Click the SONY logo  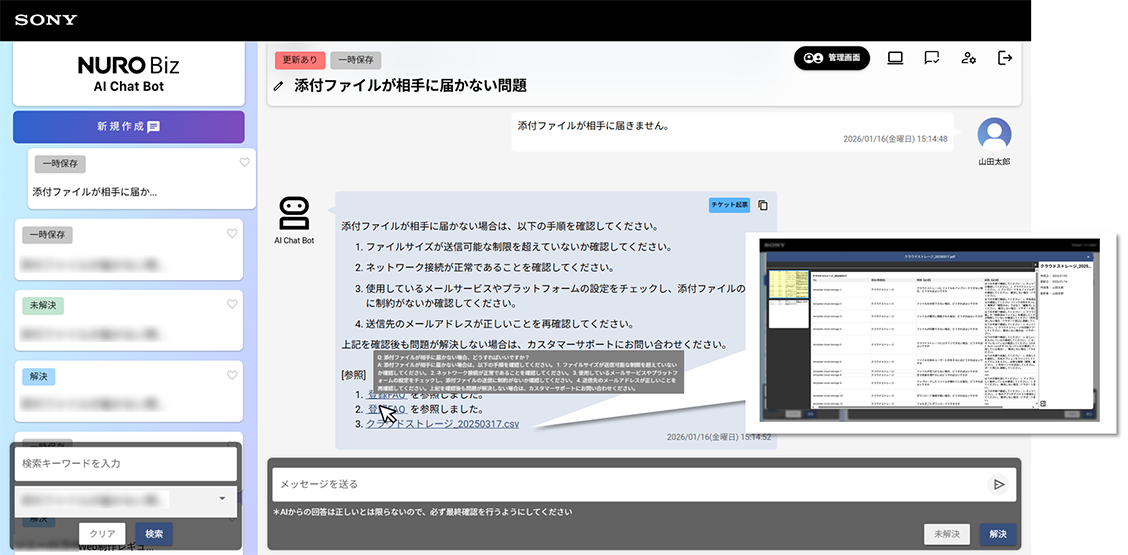(45, 20)
